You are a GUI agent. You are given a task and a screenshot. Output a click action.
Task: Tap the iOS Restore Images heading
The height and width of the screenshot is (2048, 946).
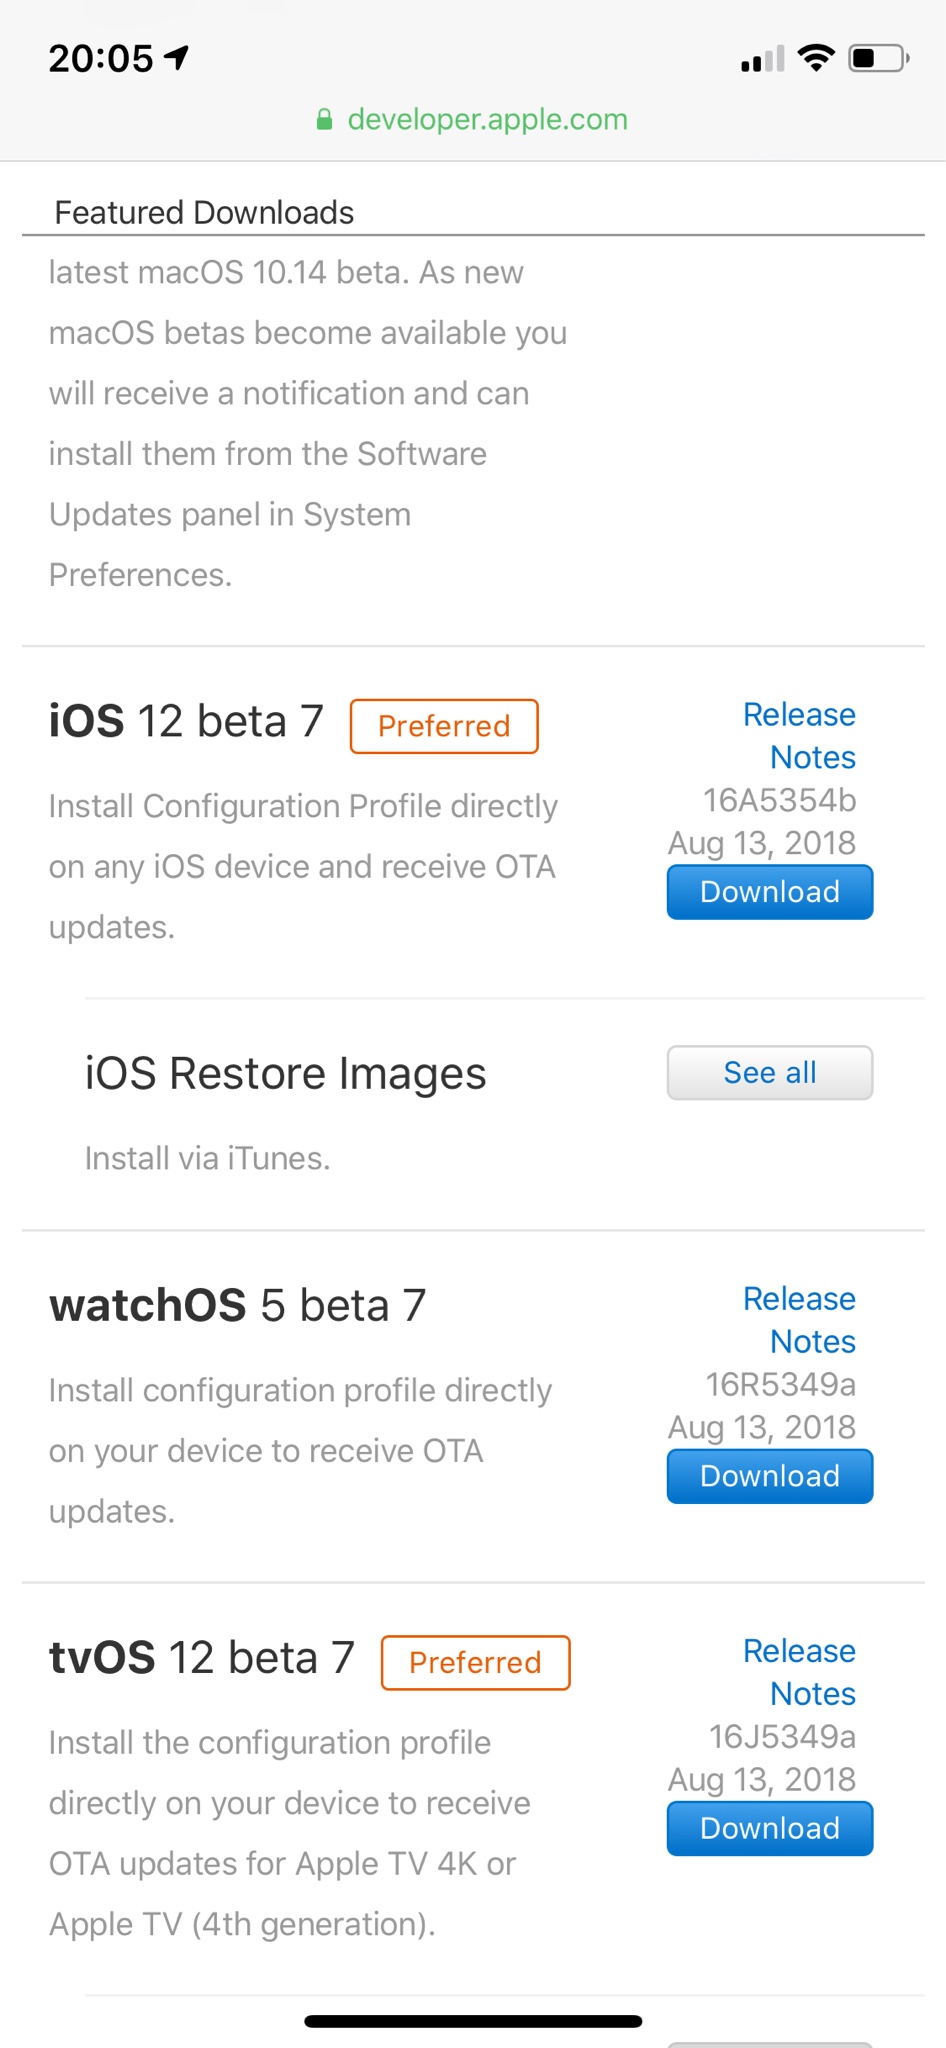point(285,1074)
